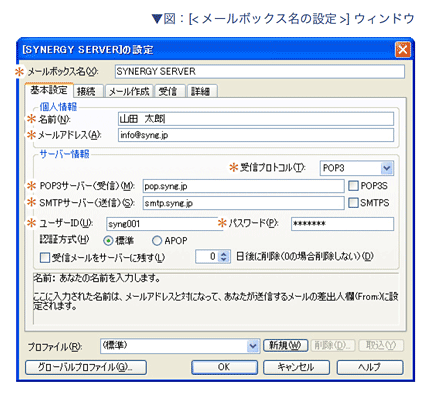Switch to the 受信 tab

168,91
